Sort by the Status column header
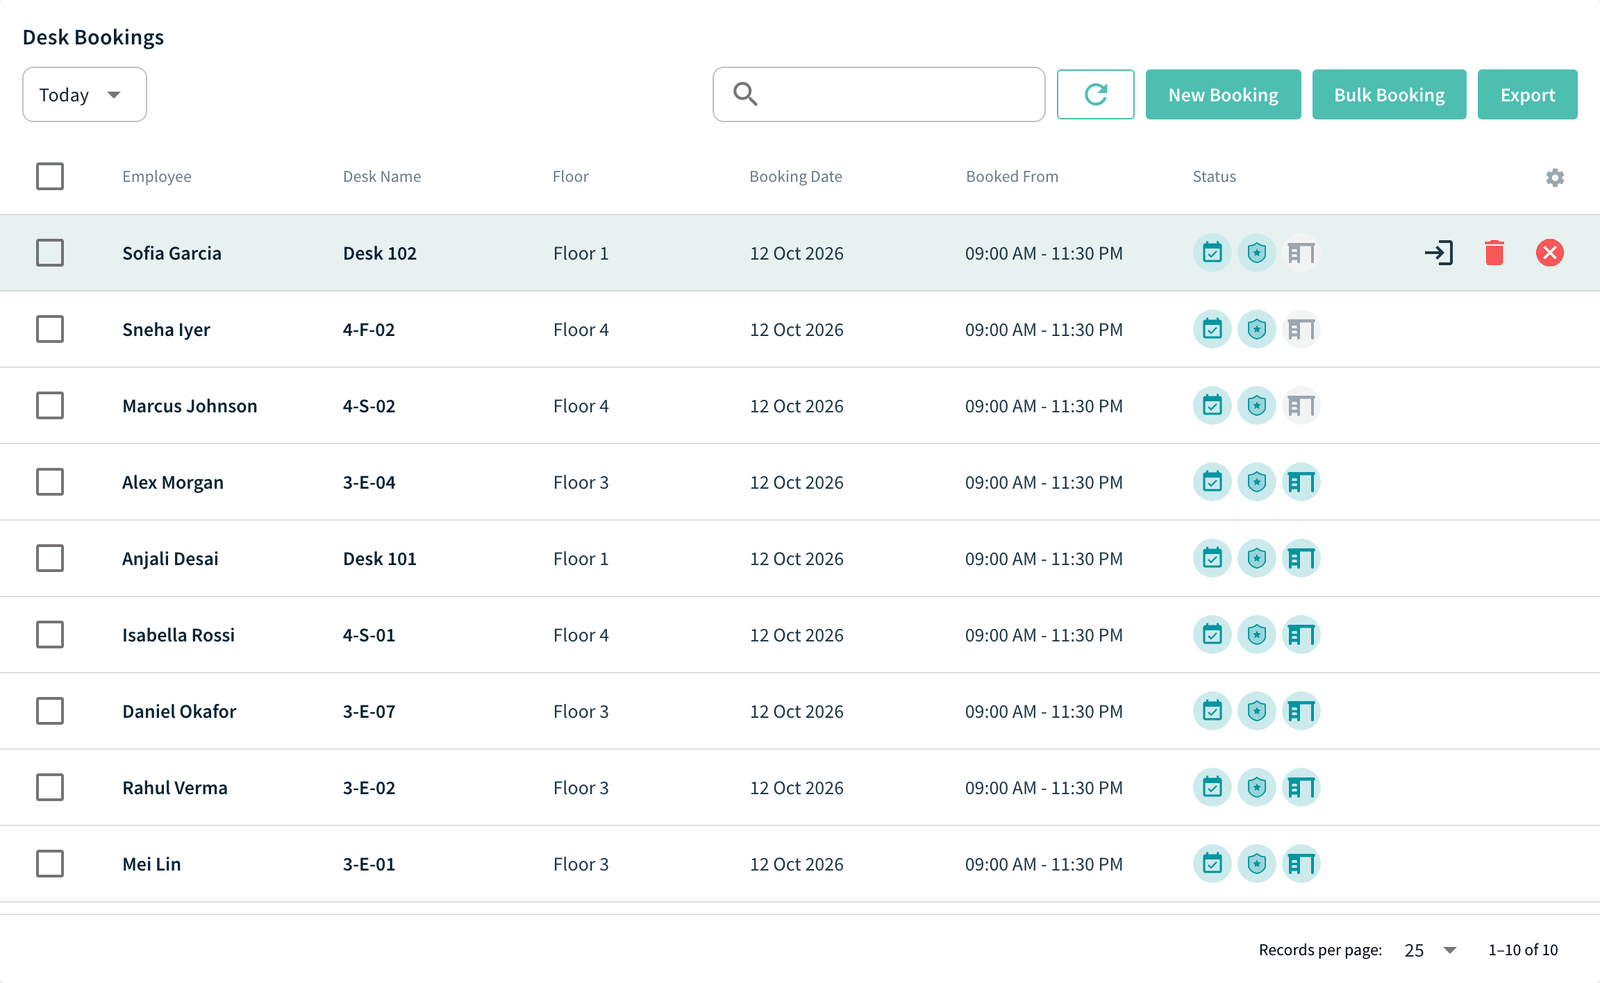The image size is (1600, 983). point(1214,177)
